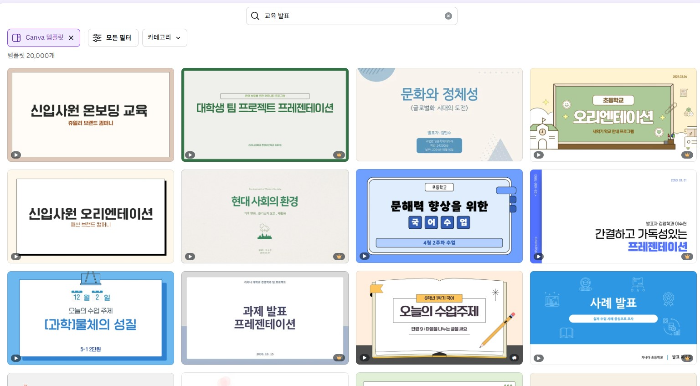Viewport: 700px width, 386px height.
Task: Play icon on 문해력 향상을 위한 template
Action: coord(365,256)
